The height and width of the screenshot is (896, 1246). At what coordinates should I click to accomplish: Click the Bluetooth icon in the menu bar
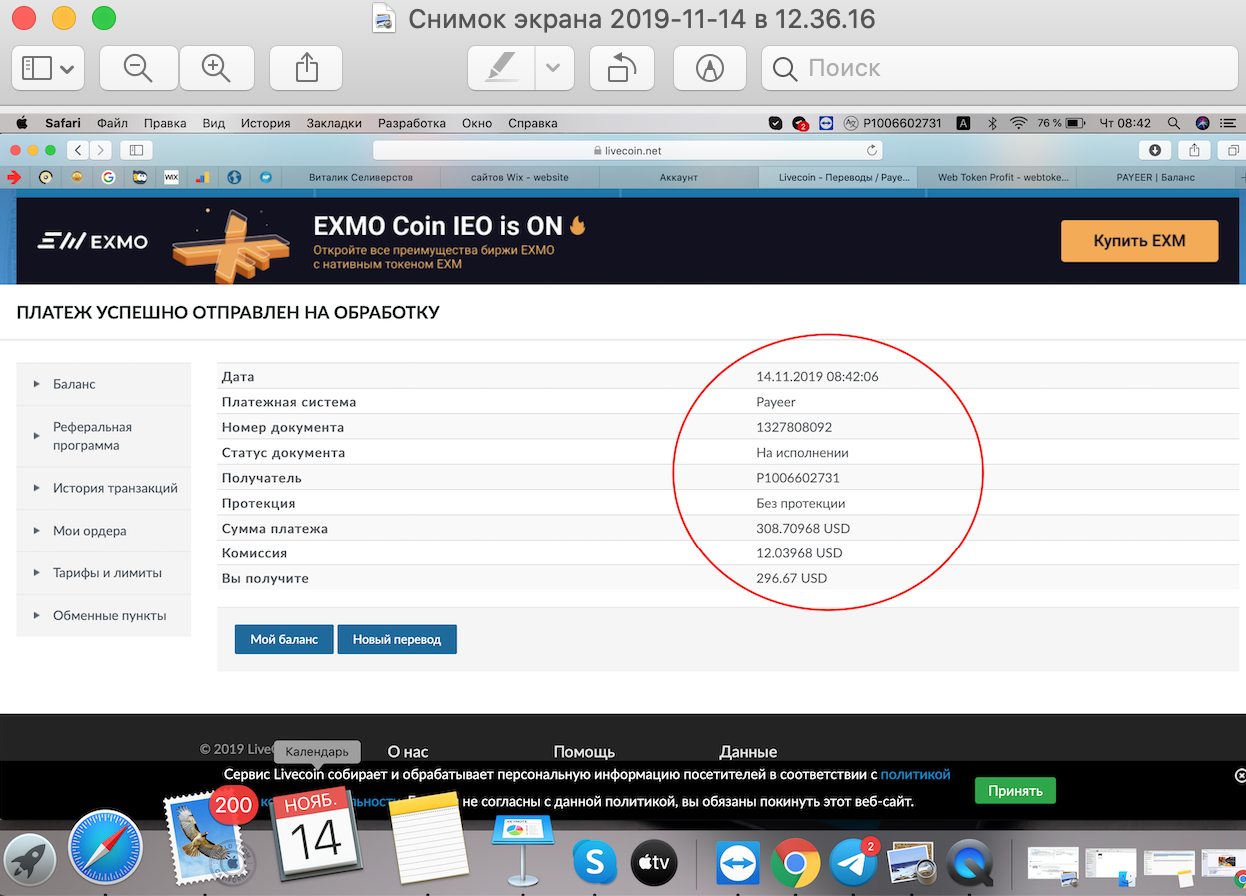993,123
